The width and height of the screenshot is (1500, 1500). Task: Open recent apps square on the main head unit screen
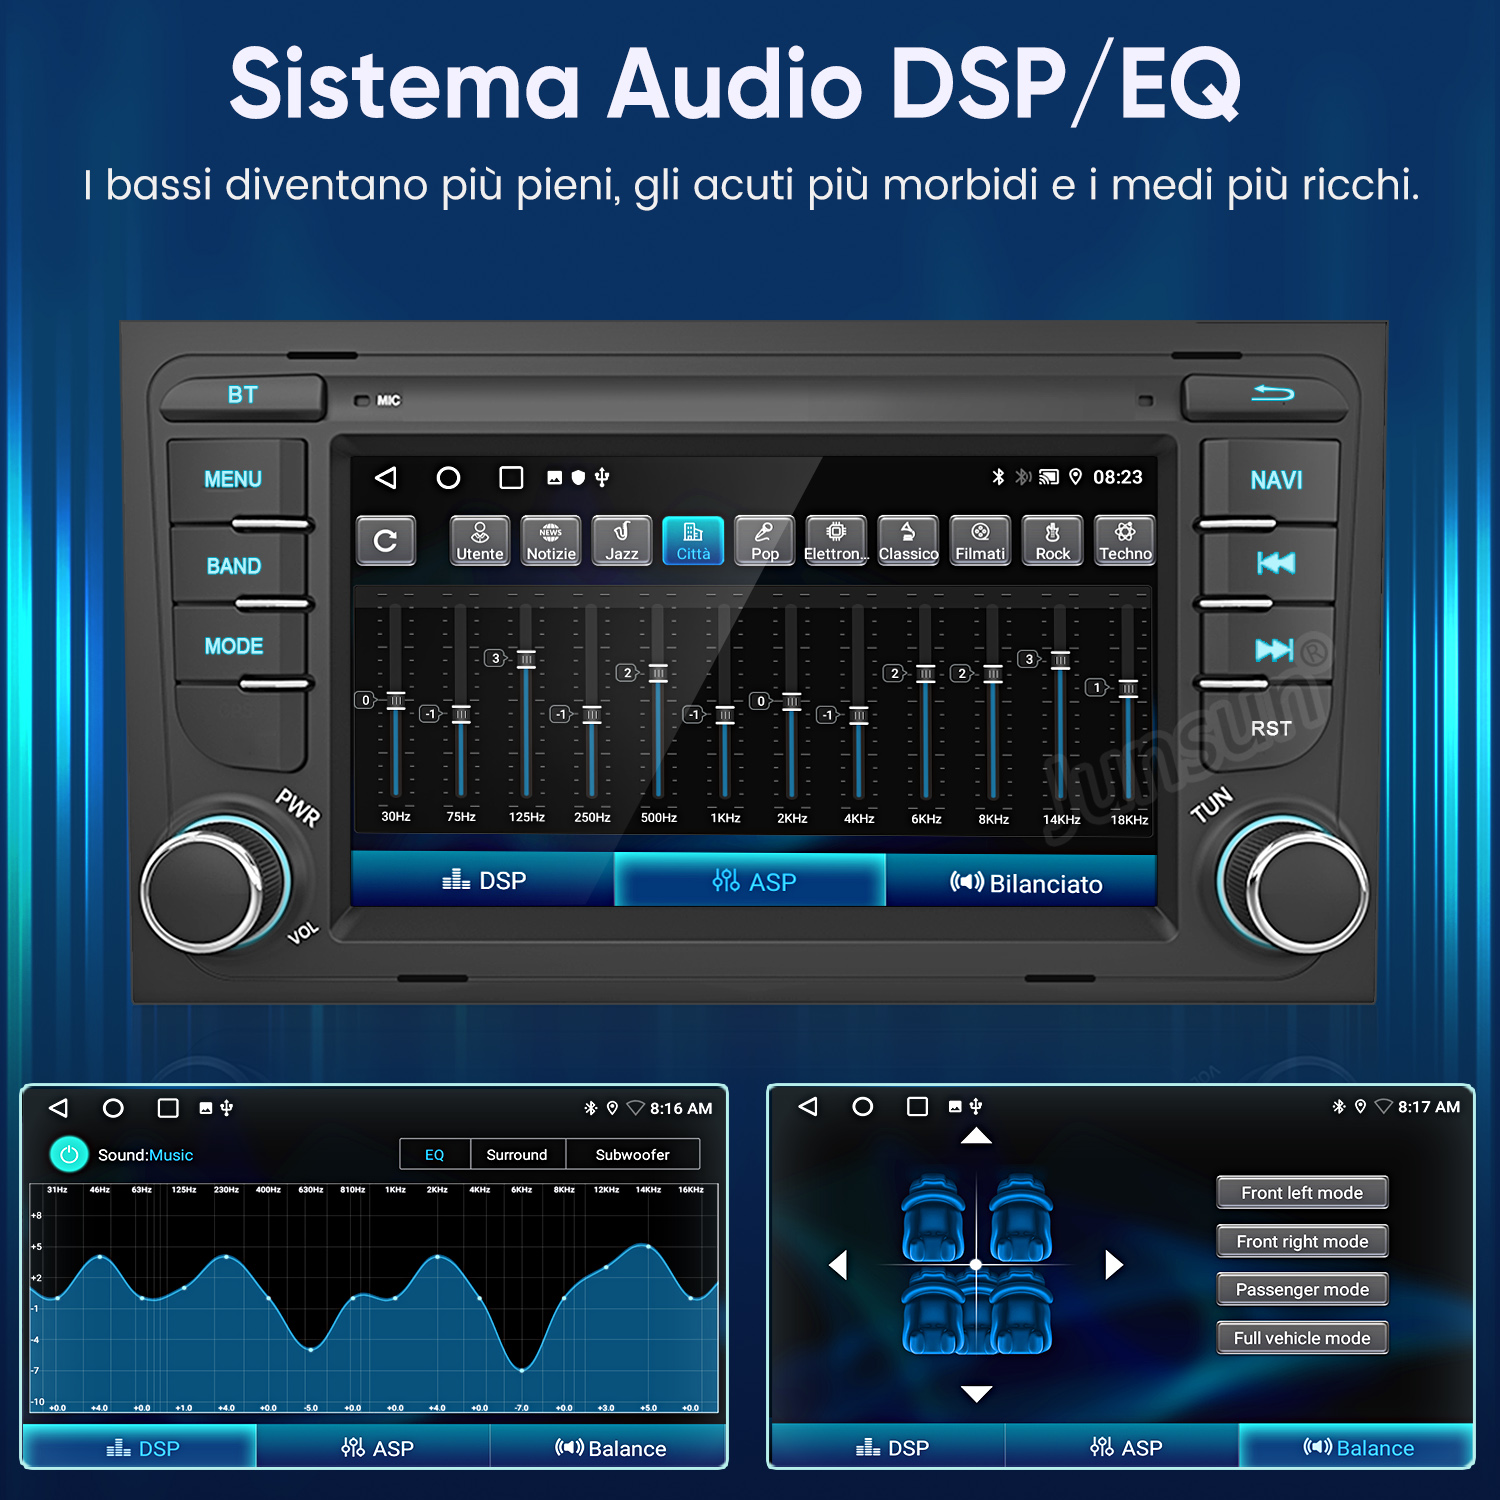tap(511, 478)
